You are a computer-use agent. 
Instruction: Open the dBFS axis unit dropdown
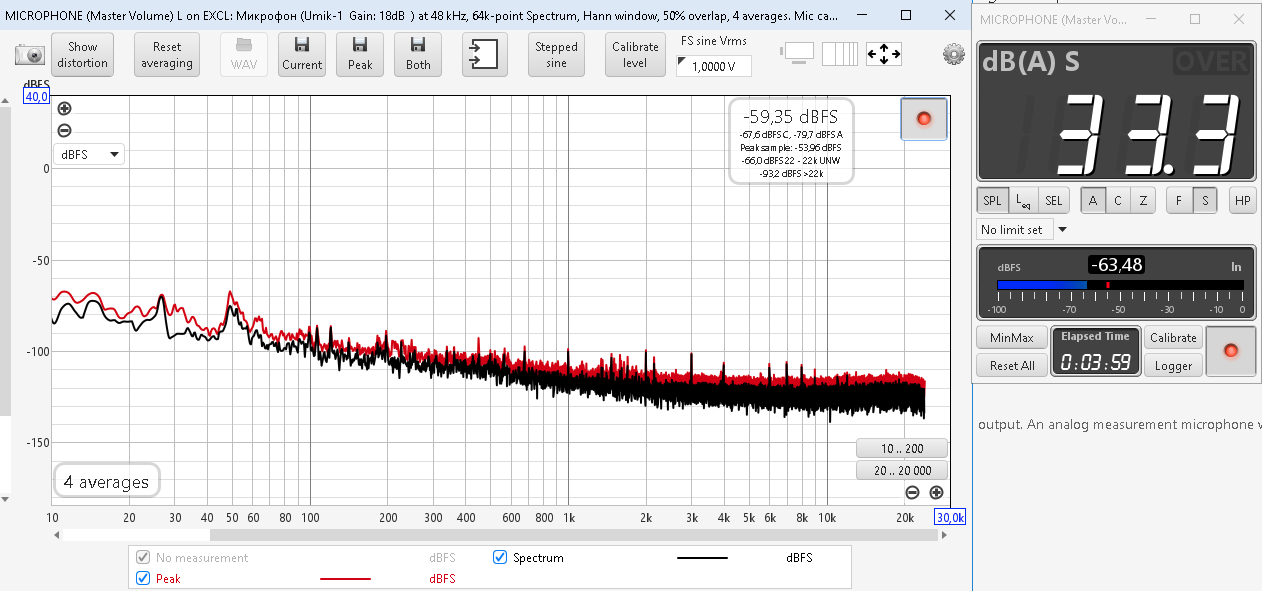point(89,154)
